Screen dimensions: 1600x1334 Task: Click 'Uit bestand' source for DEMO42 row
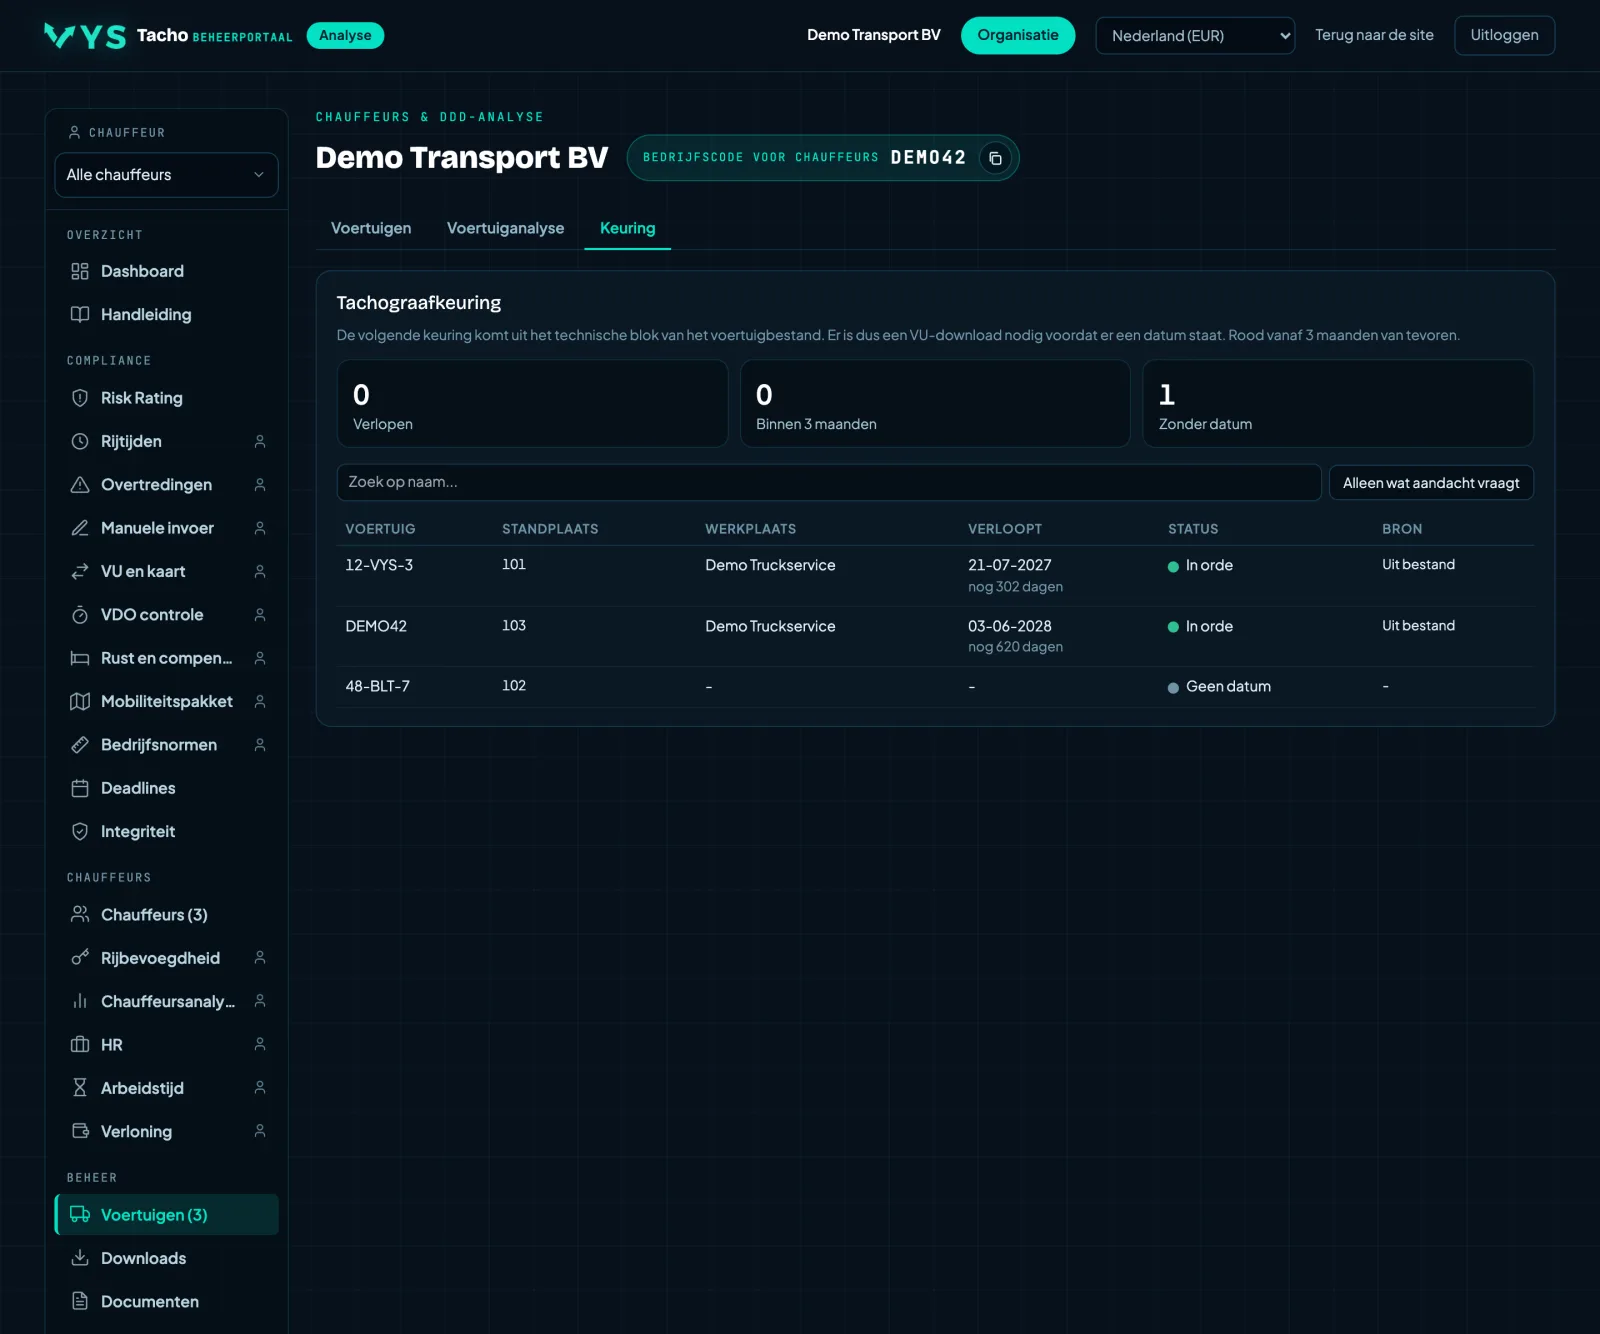(x=1418, y=626)
